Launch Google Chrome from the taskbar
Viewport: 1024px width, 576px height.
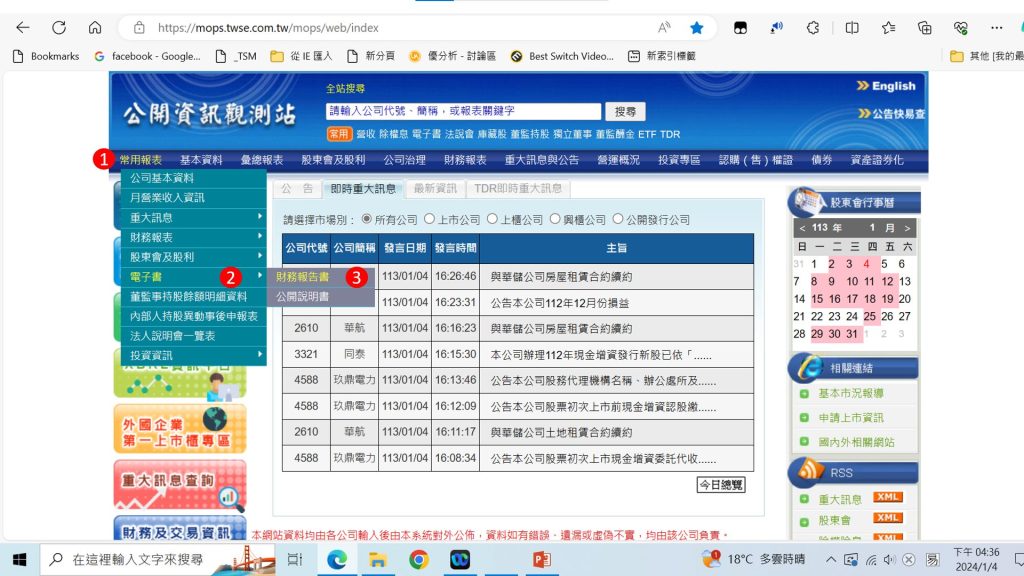pos(419,560)
